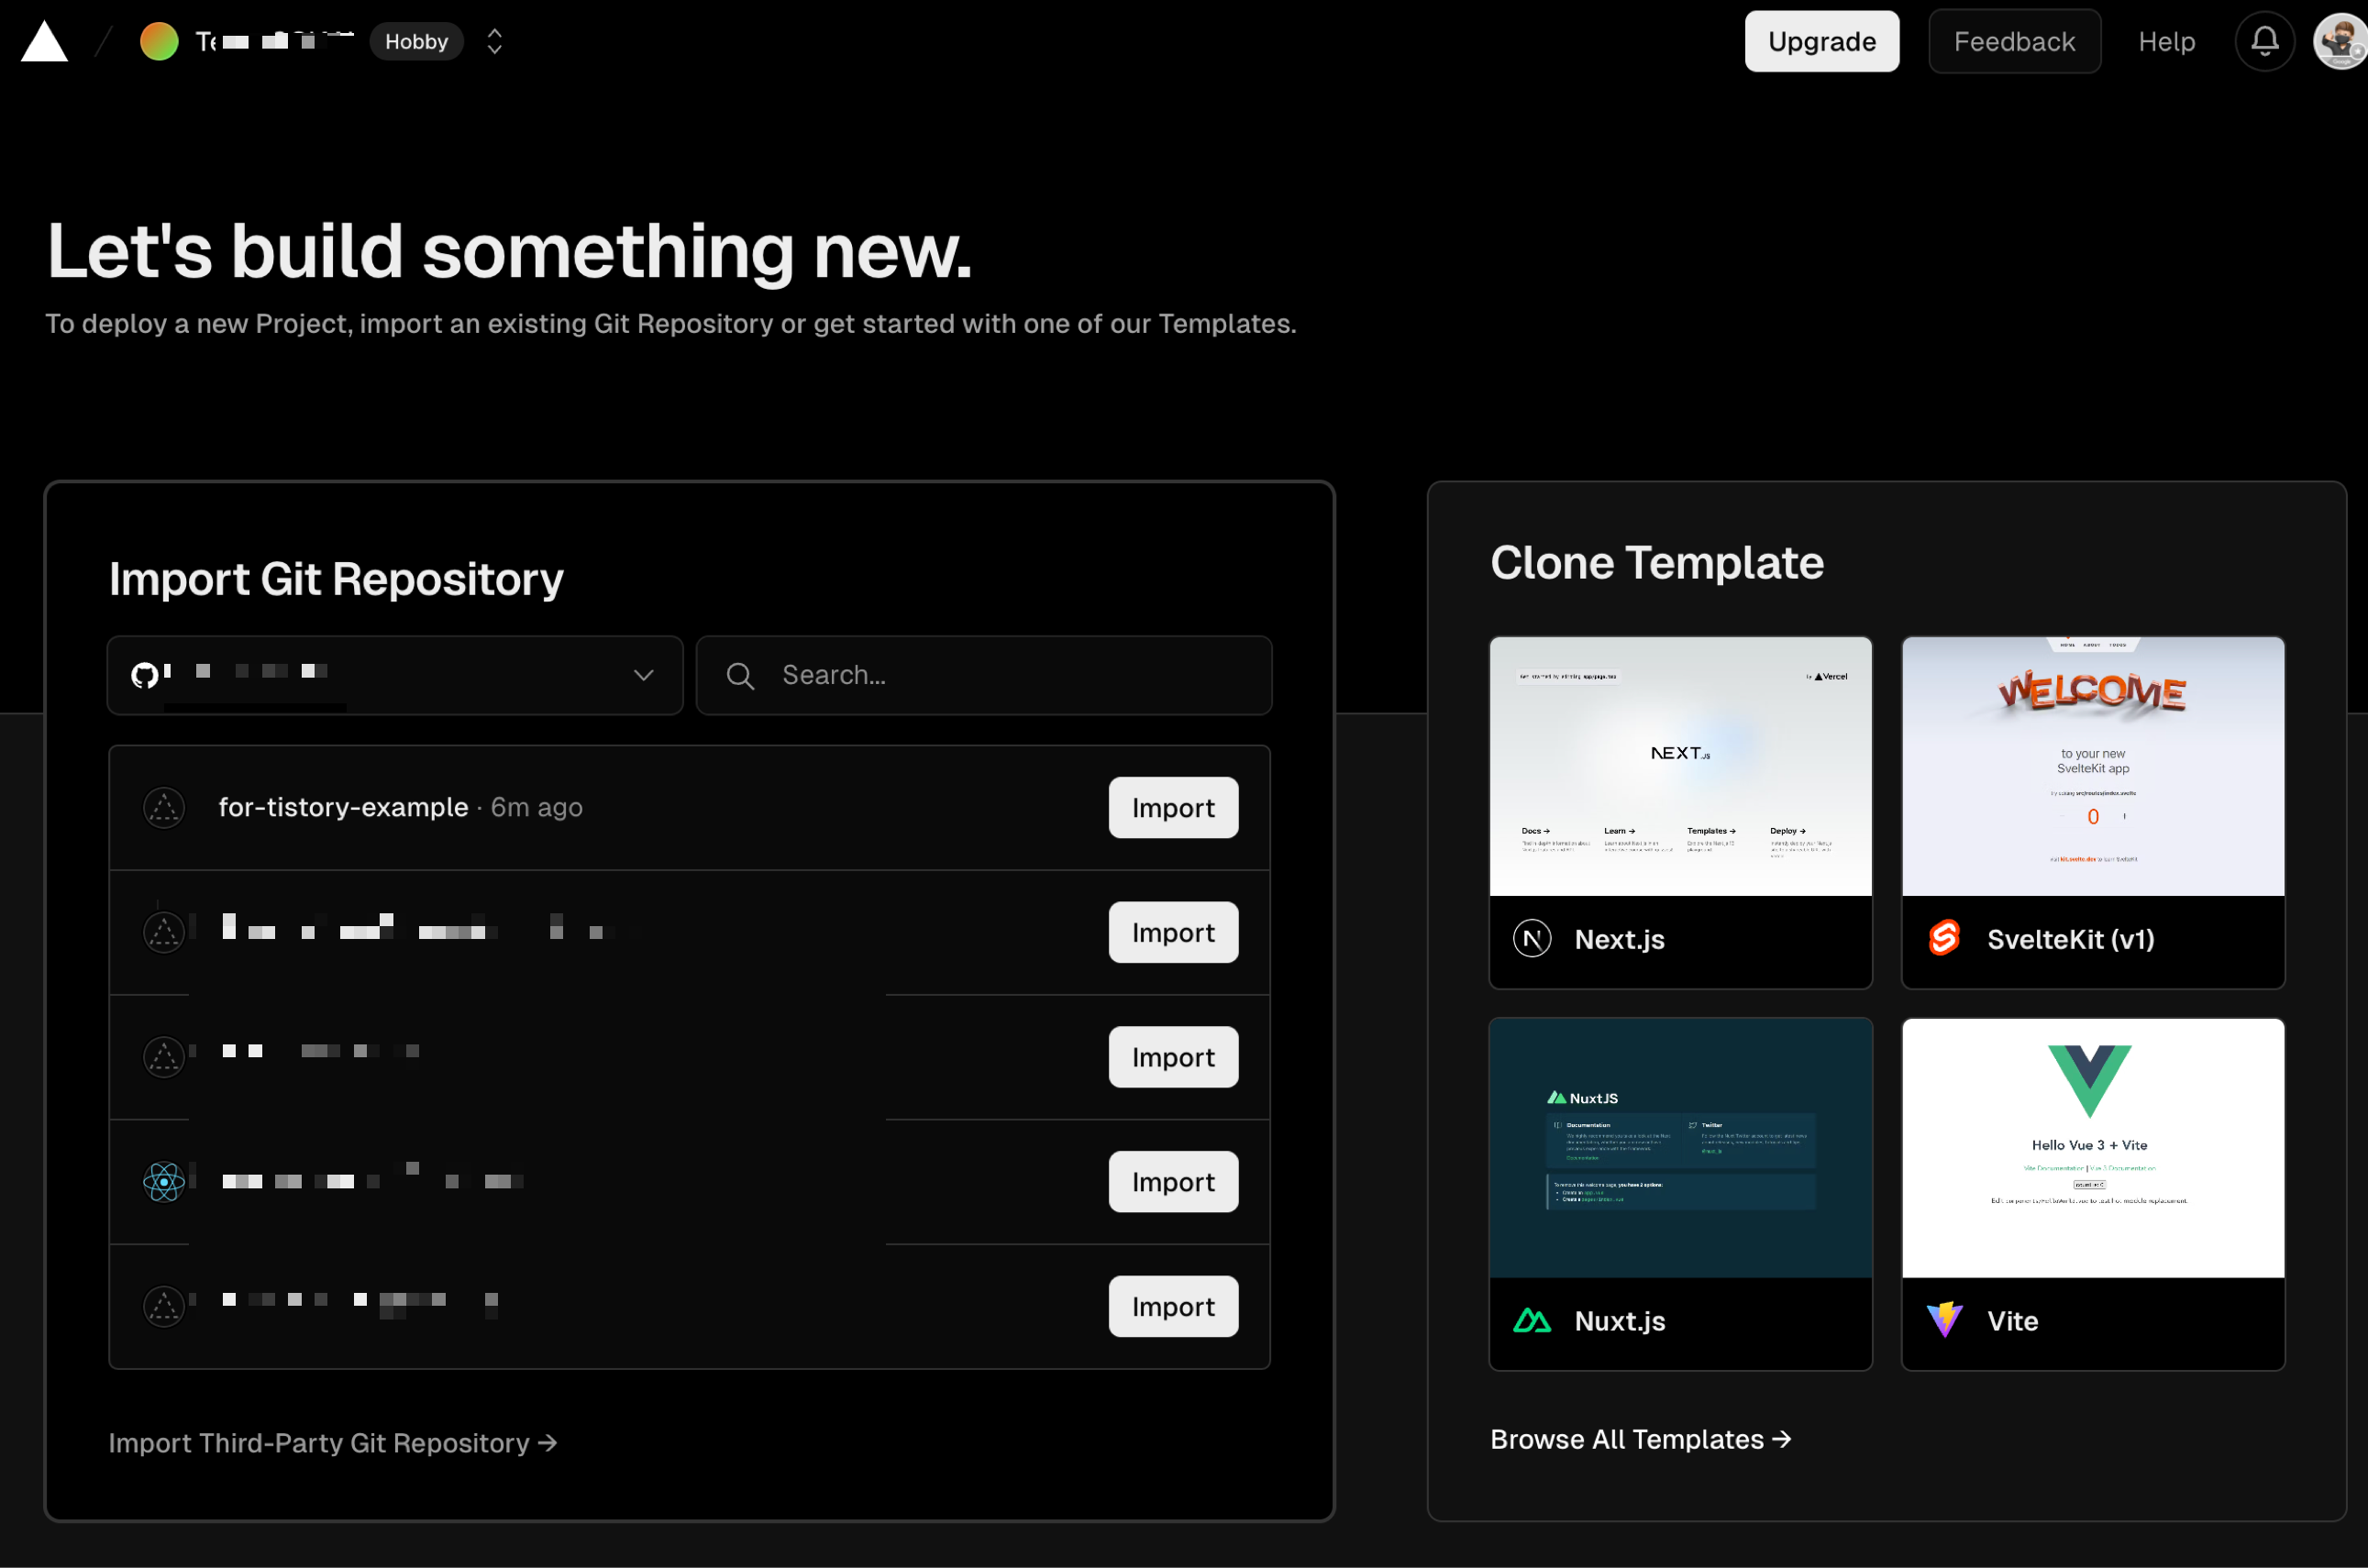Click the SvelteKit logo icon
Image resolution: width=2368 pixels, height=1568 pixels.
(x=1944, y=939)
